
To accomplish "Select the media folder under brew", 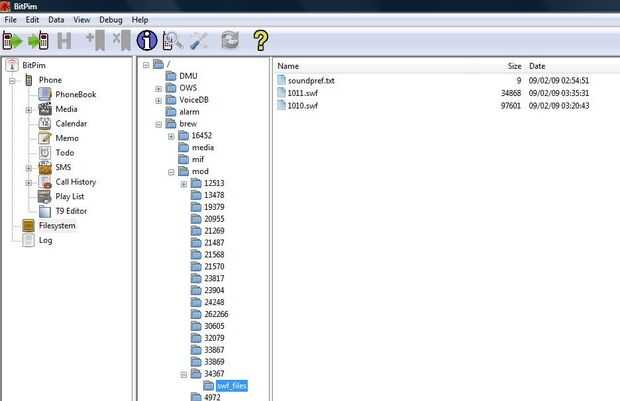I will (x=203, y=147).
